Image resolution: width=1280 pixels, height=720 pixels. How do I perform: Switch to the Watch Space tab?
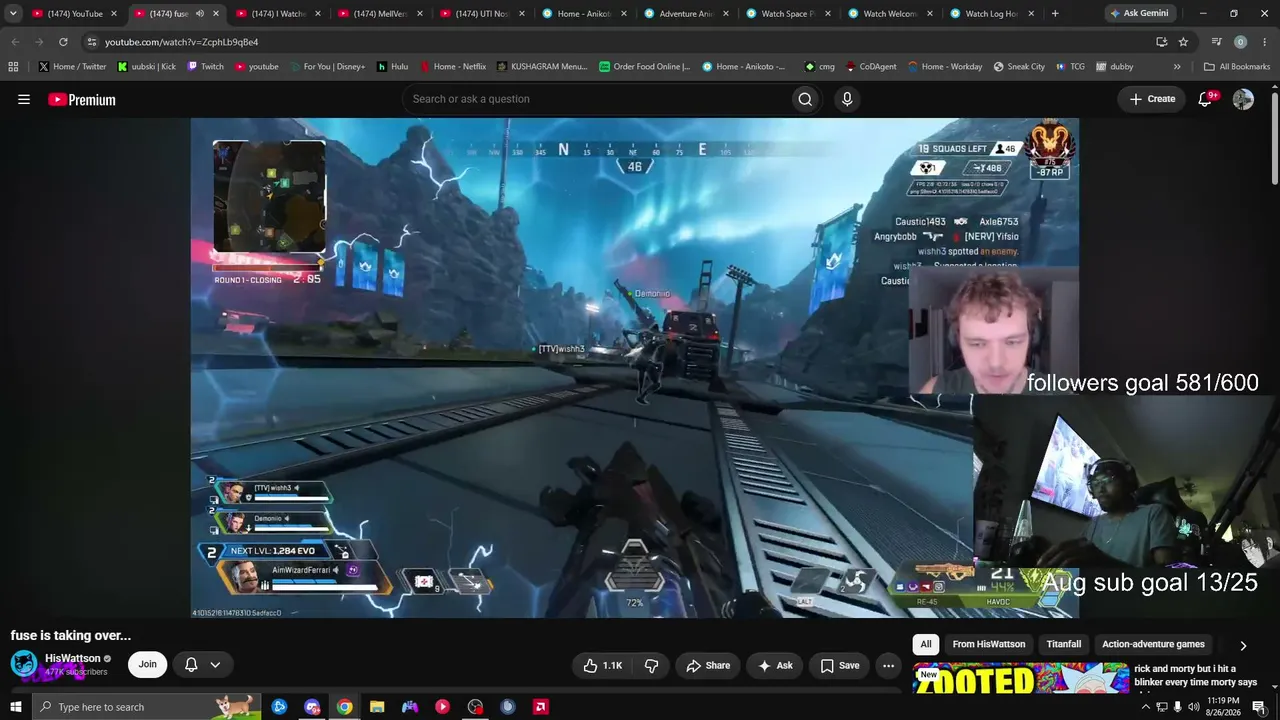(788, 14)
